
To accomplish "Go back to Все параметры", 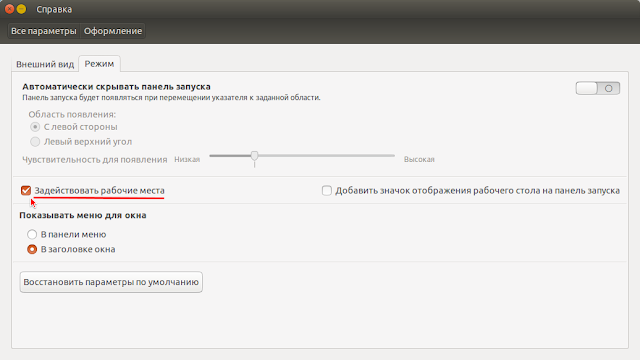I will pos(44,31).
